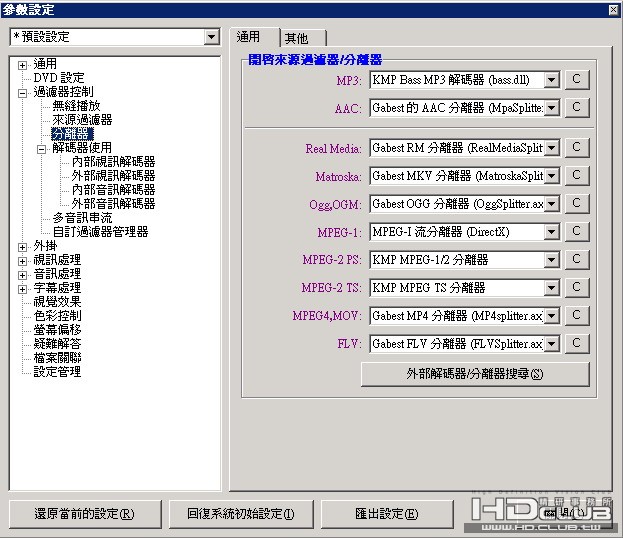Open the MP3 decoder dropdown
This screenshot has width=623, height=538.
point(551,80)
